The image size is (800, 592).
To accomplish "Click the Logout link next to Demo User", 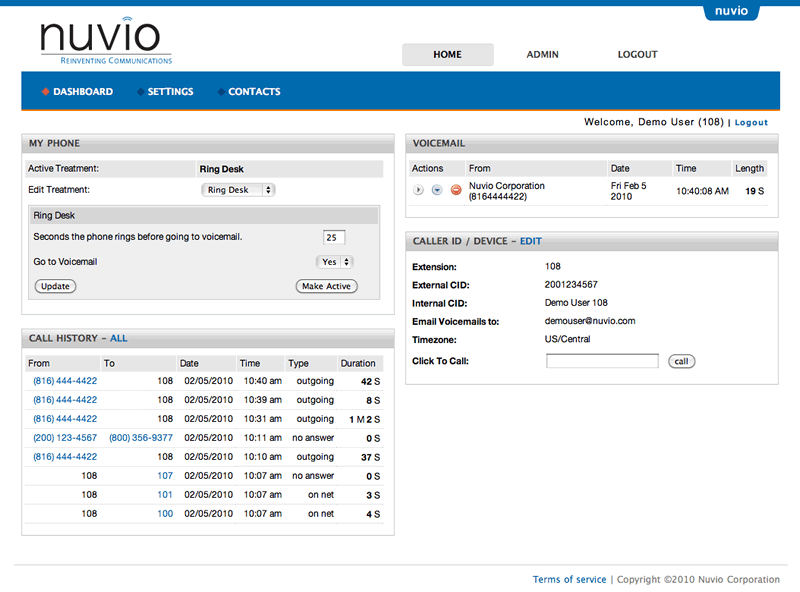I will 751,121.
